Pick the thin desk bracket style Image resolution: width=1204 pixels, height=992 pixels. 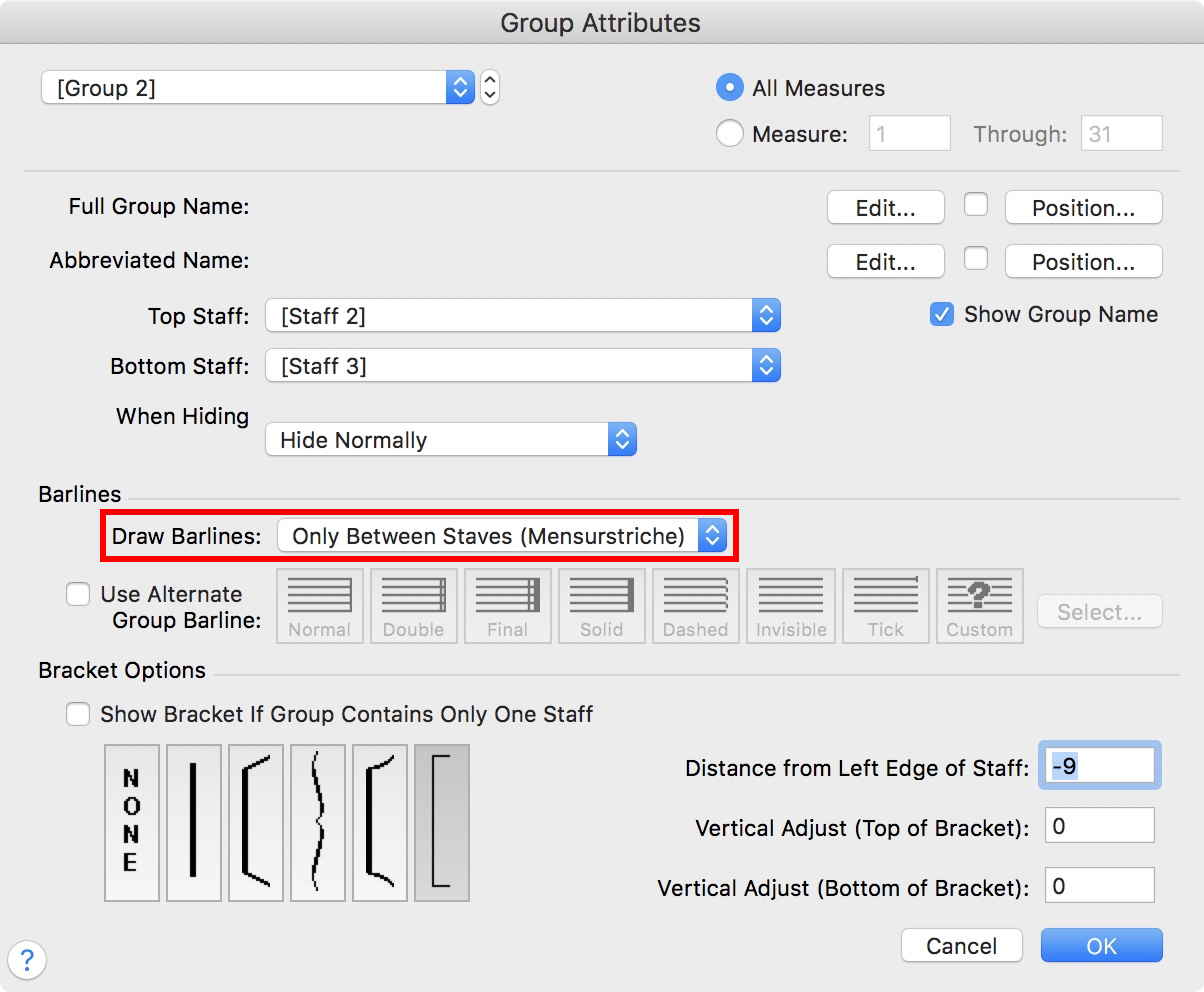[x=441, y=822]
